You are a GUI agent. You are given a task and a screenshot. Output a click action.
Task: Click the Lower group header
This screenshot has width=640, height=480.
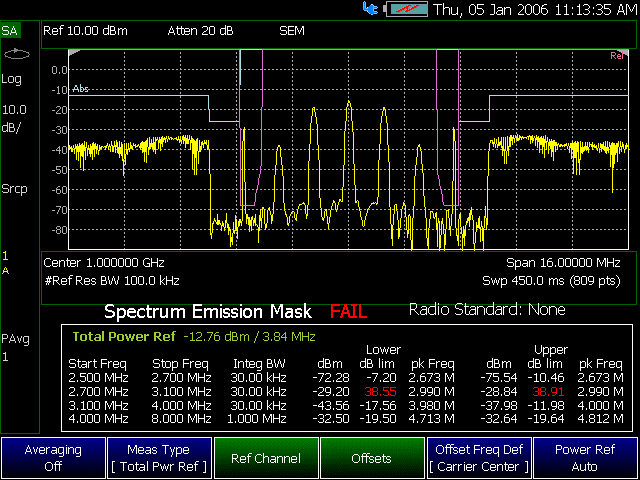(x=383, y=350)
